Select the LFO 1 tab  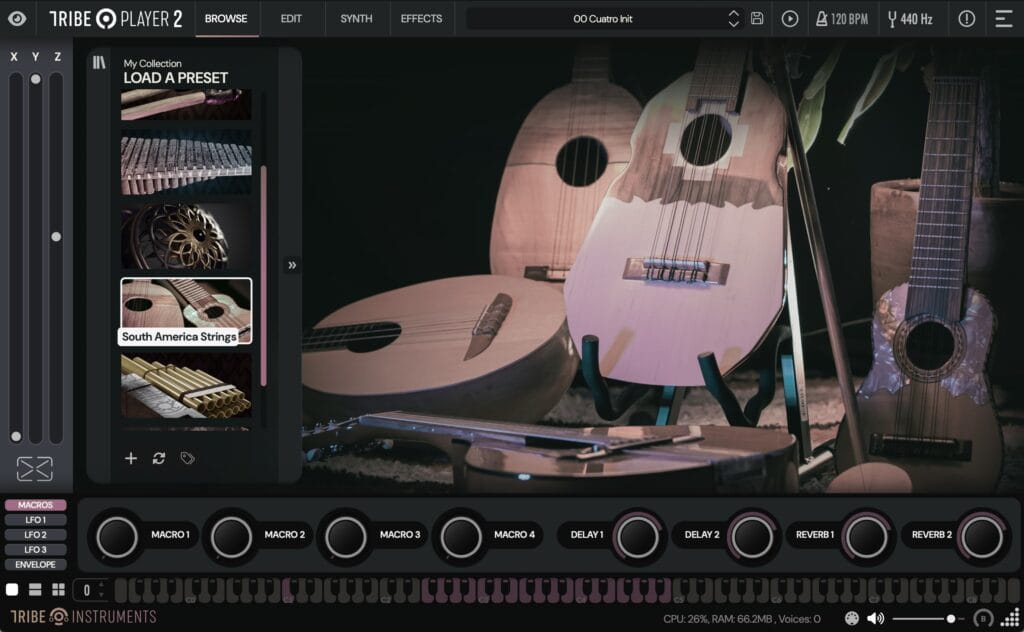coord(35,520)
